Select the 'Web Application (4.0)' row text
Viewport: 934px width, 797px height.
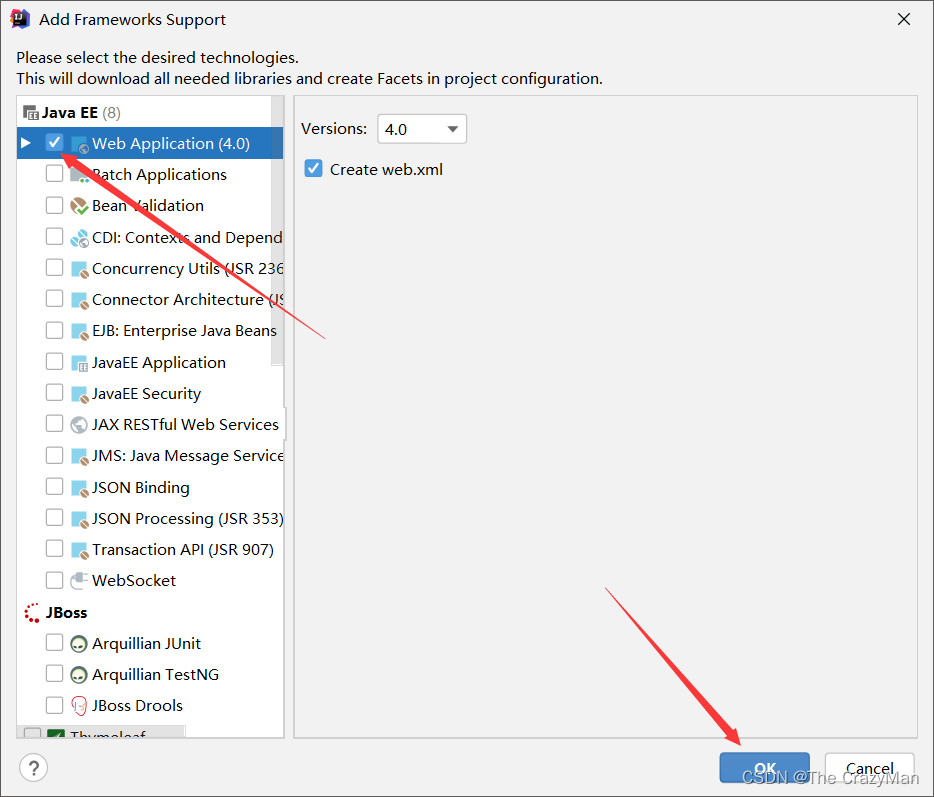[x=171, y=144]
